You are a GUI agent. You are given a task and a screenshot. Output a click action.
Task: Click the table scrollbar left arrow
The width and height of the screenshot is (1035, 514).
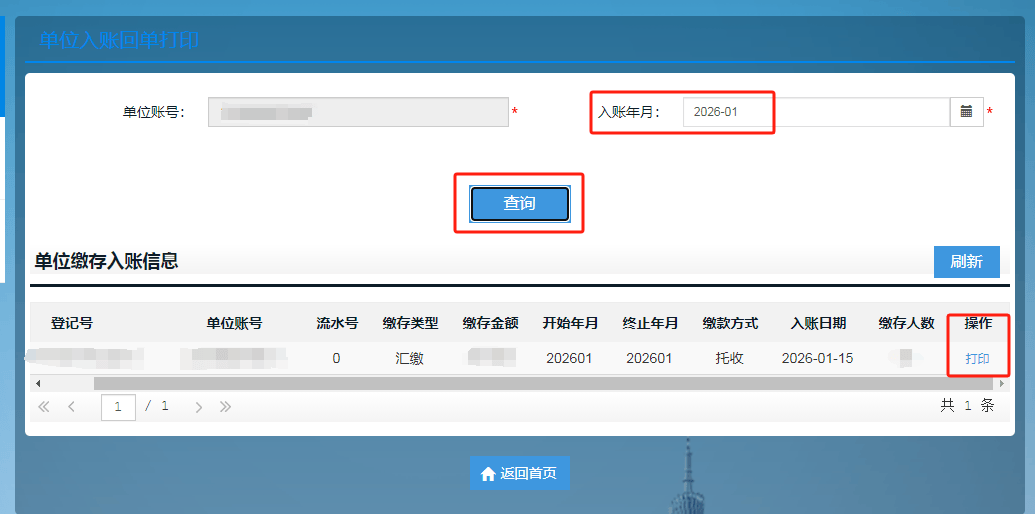pos(38,383)
